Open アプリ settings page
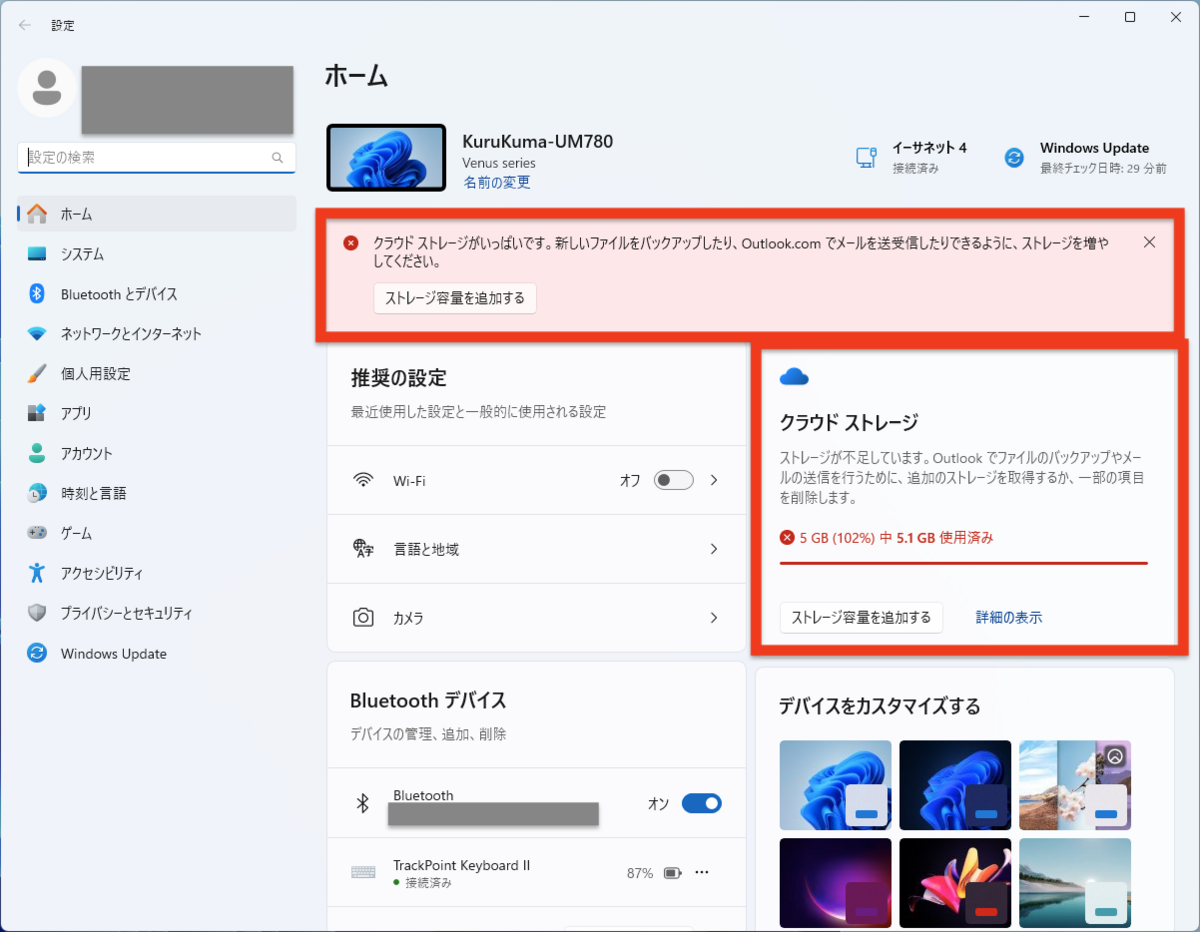Viewport: 1200px width, 932px height. [157, 414]
